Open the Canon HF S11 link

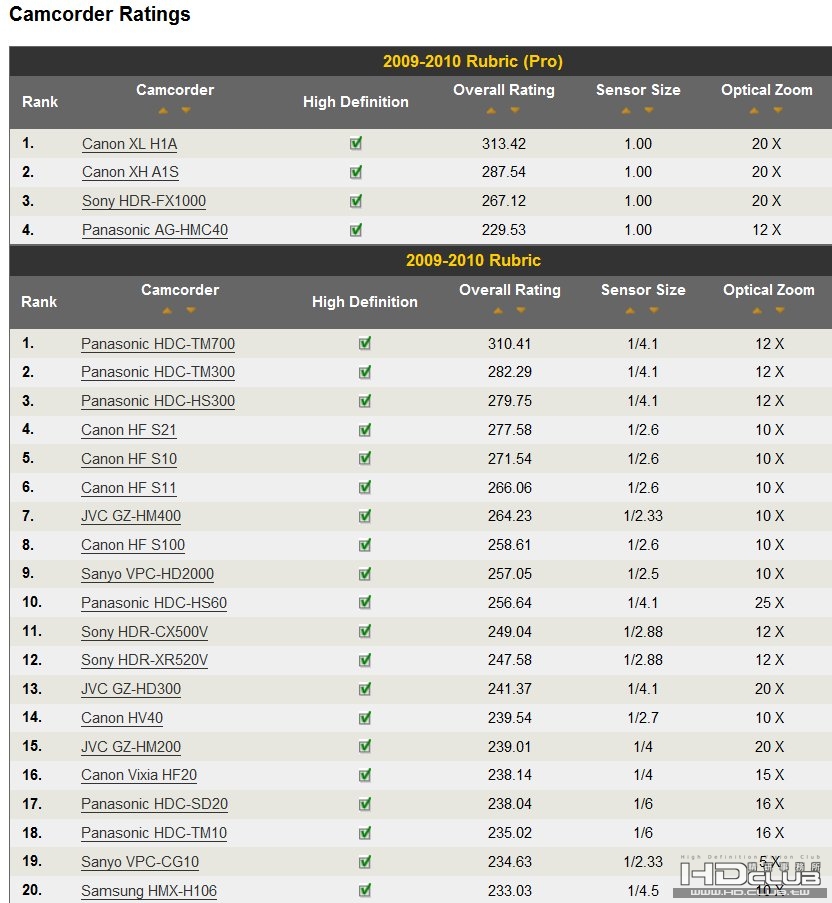tap(128, 488)
